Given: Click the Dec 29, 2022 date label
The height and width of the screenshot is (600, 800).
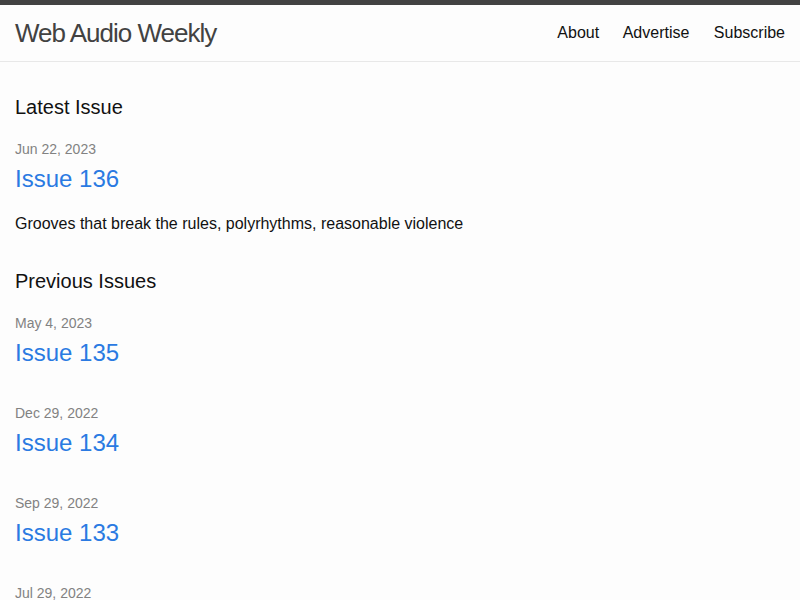Looking at the screenshot, I should [x=58, y=413].
